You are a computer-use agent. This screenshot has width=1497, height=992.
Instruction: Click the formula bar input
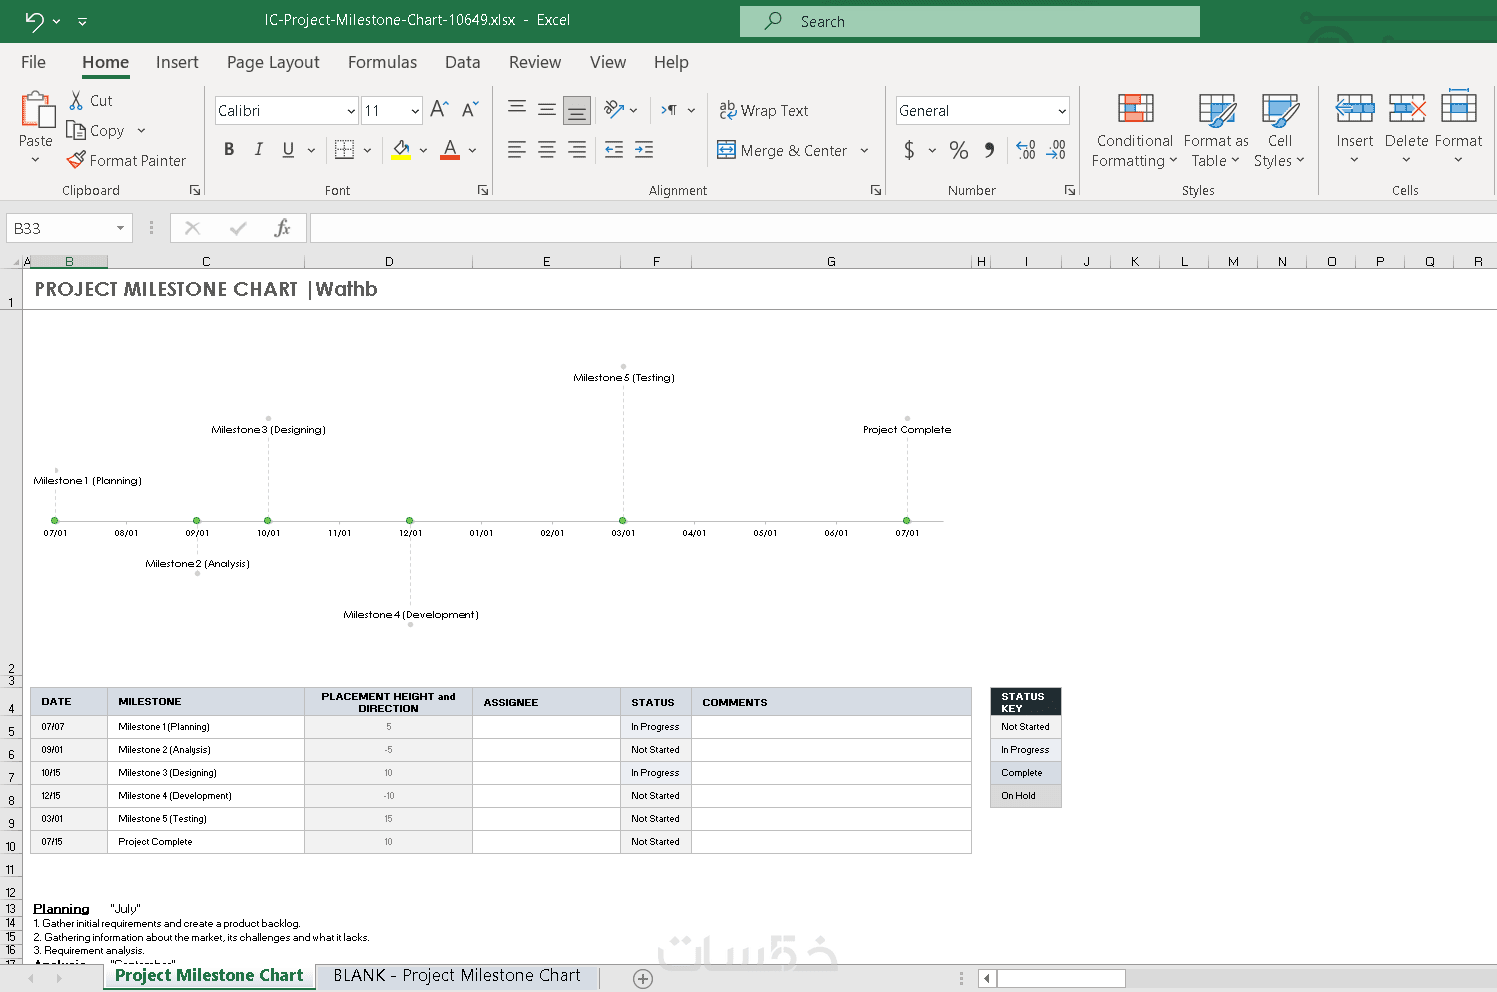click(903, 229)
